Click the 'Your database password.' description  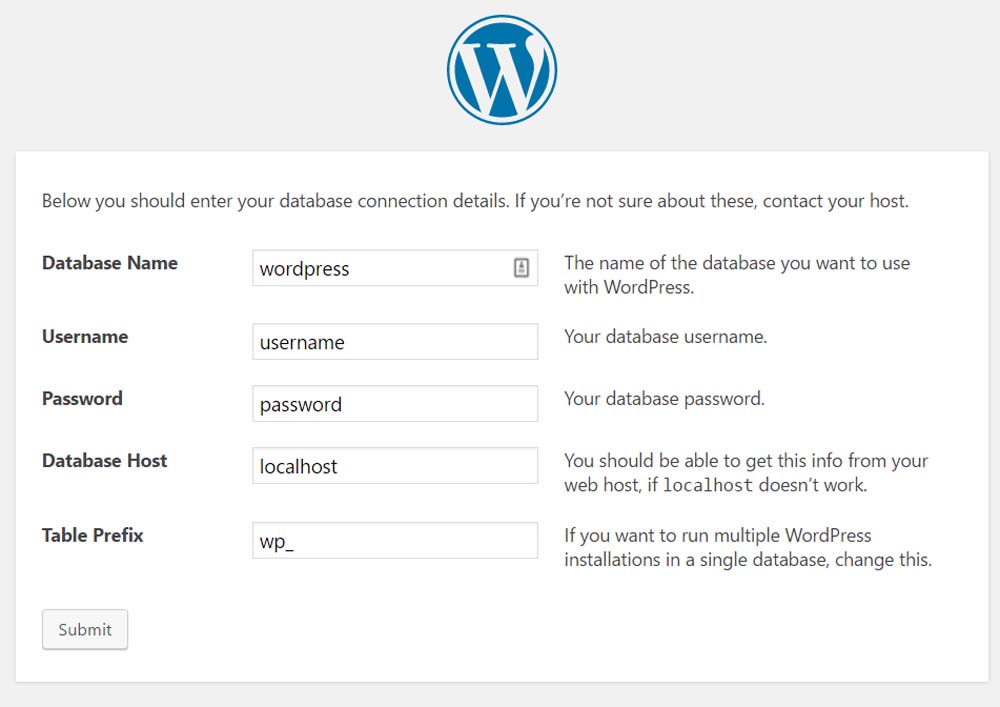click(664, 398)
